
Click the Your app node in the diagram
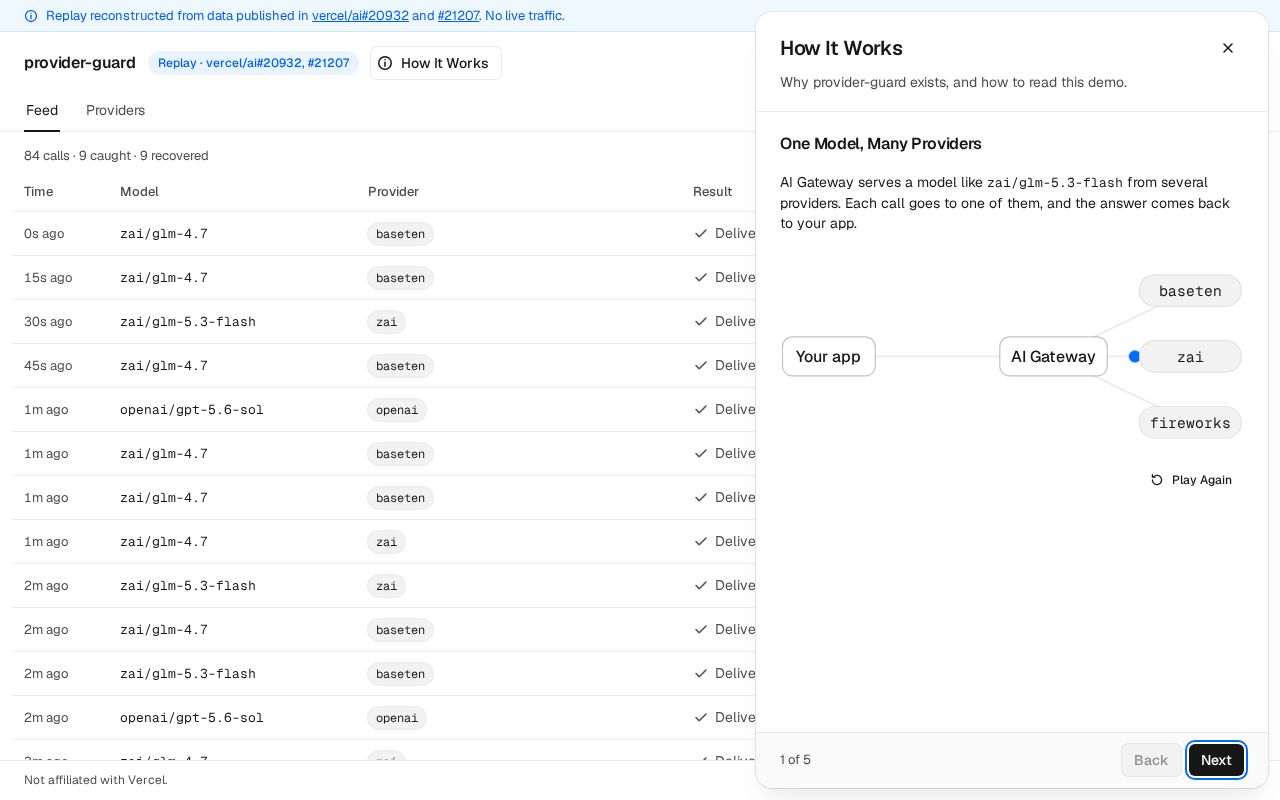click(x=828, y=357)
